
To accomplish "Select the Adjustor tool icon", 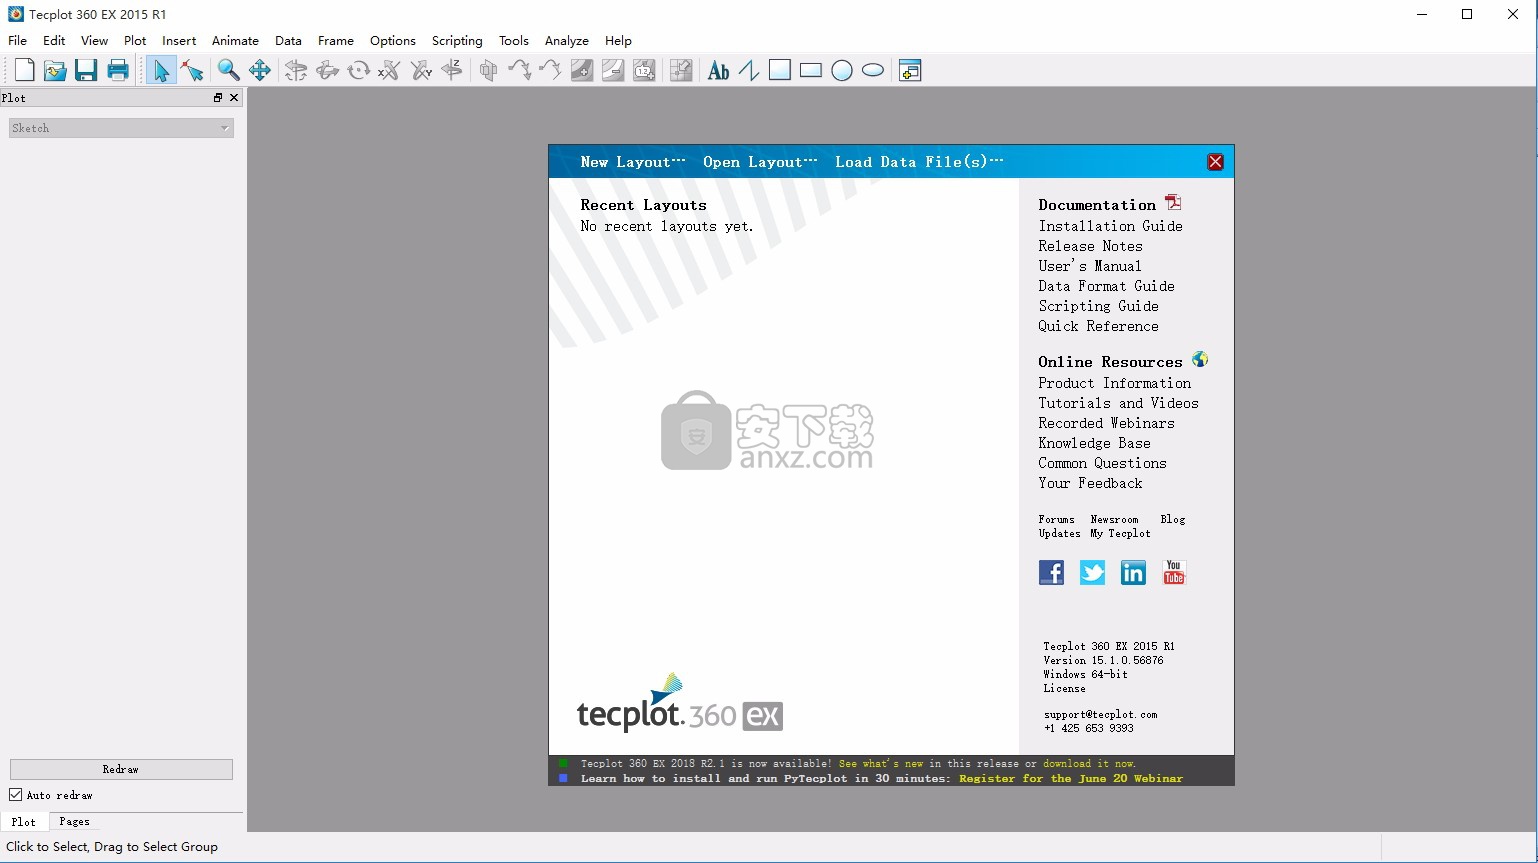I will 192,70.
